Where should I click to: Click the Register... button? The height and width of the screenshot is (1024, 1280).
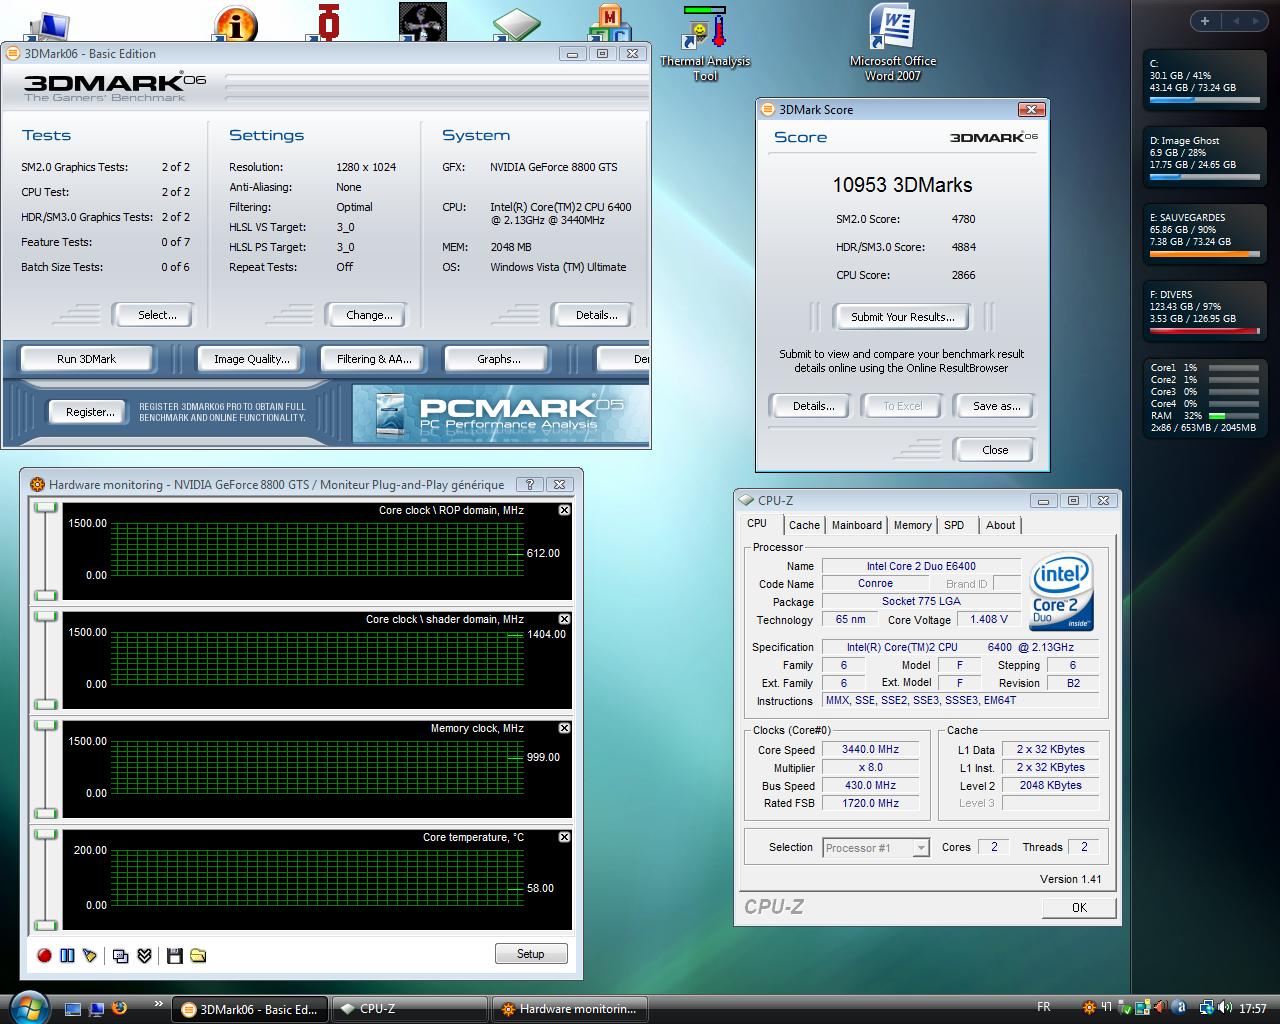[90, 412]
